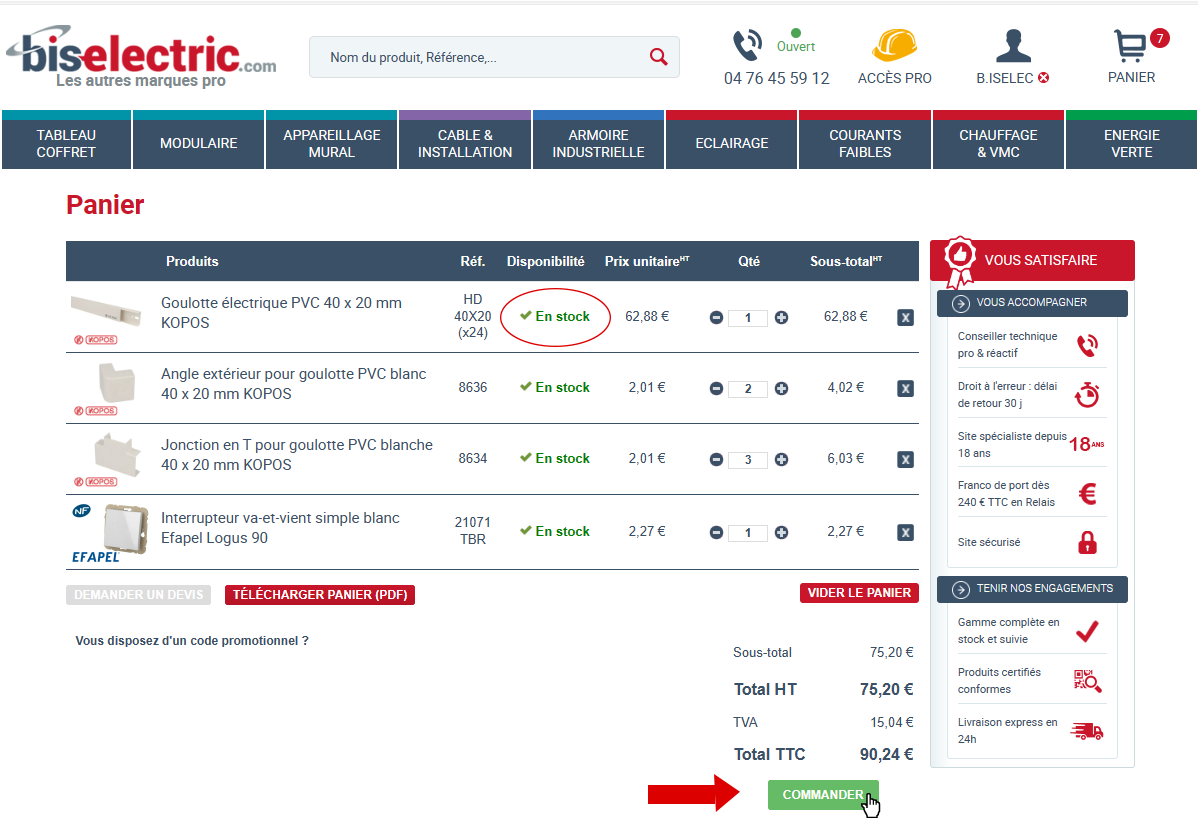1198x821 pixels.
Task: Increase quantity of Goulotte électrique PVC
Action: pos(781,317)
